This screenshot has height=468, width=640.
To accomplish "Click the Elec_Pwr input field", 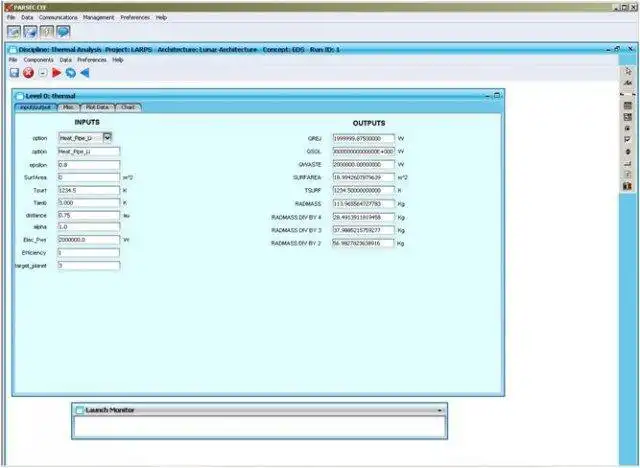I will click(x=89, y=240).
